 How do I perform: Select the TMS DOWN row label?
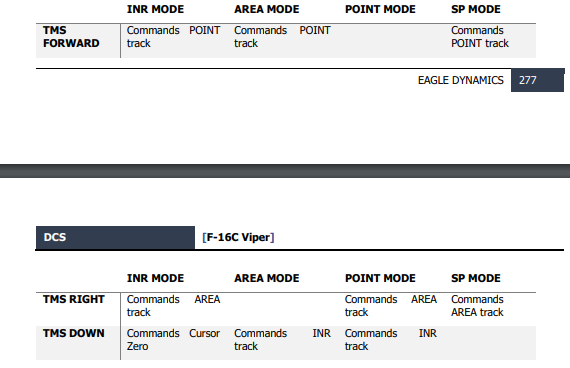(x=74, y=333)
